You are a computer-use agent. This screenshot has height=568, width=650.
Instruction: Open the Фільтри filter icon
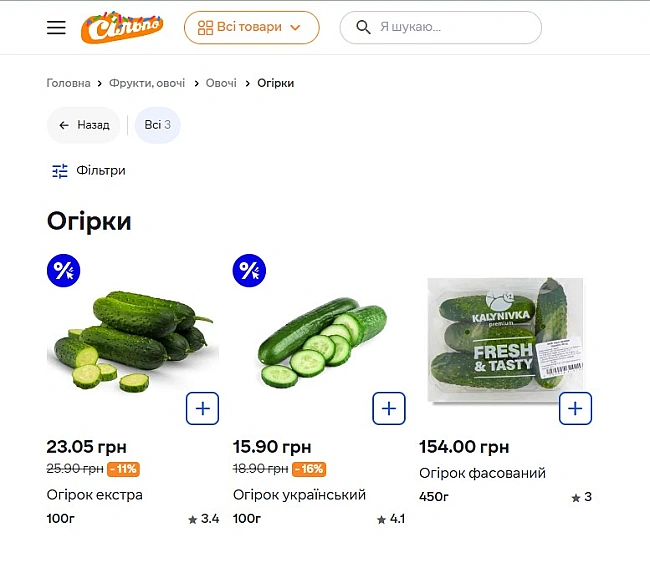(60, 171)
